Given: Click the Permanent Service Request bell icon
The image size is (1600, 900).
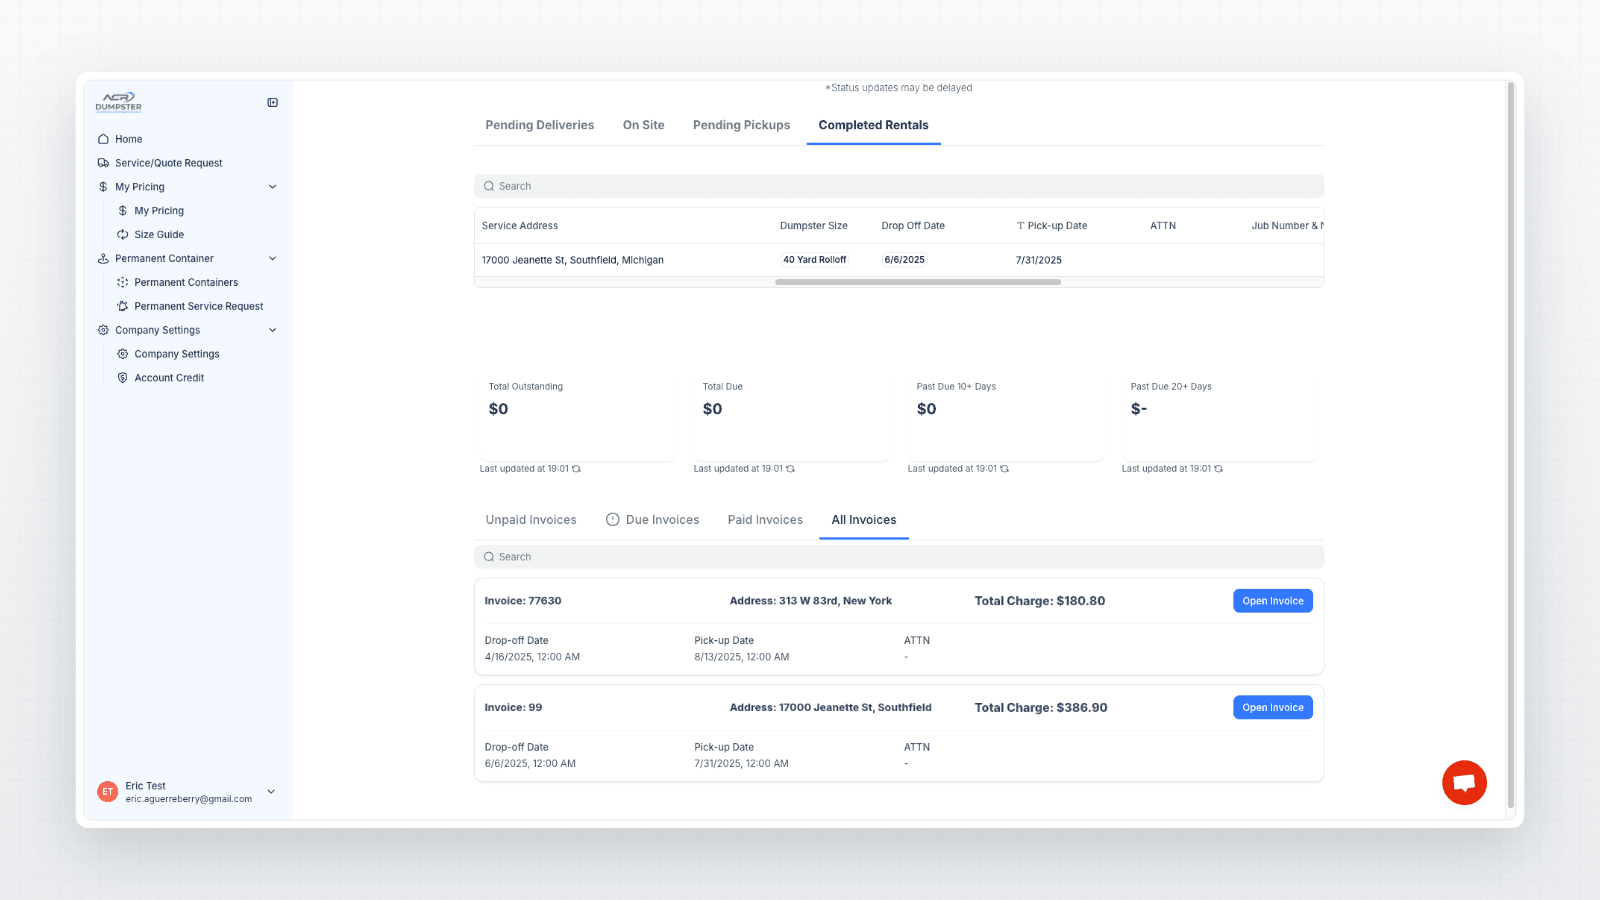Looking at the screenshot, I should [122, 305].
